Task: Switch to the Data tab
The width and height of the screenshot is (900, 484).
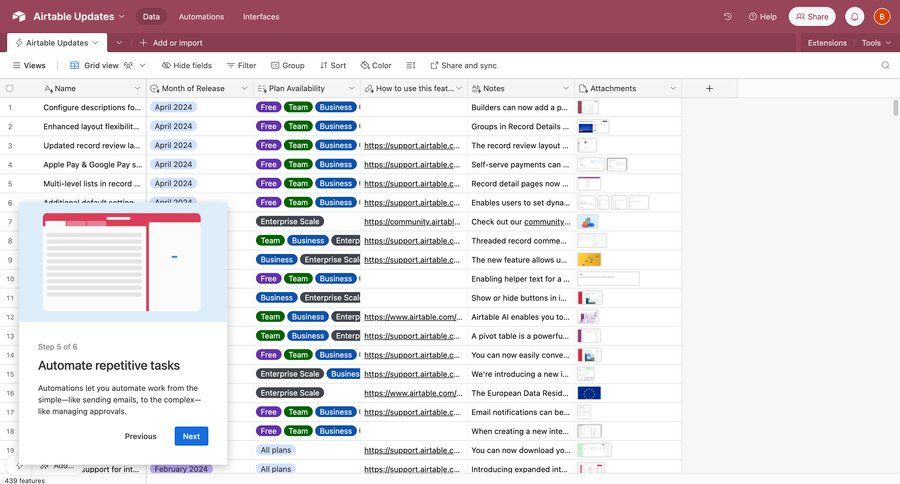Action: pyautogui.click(x=151, y=17)
